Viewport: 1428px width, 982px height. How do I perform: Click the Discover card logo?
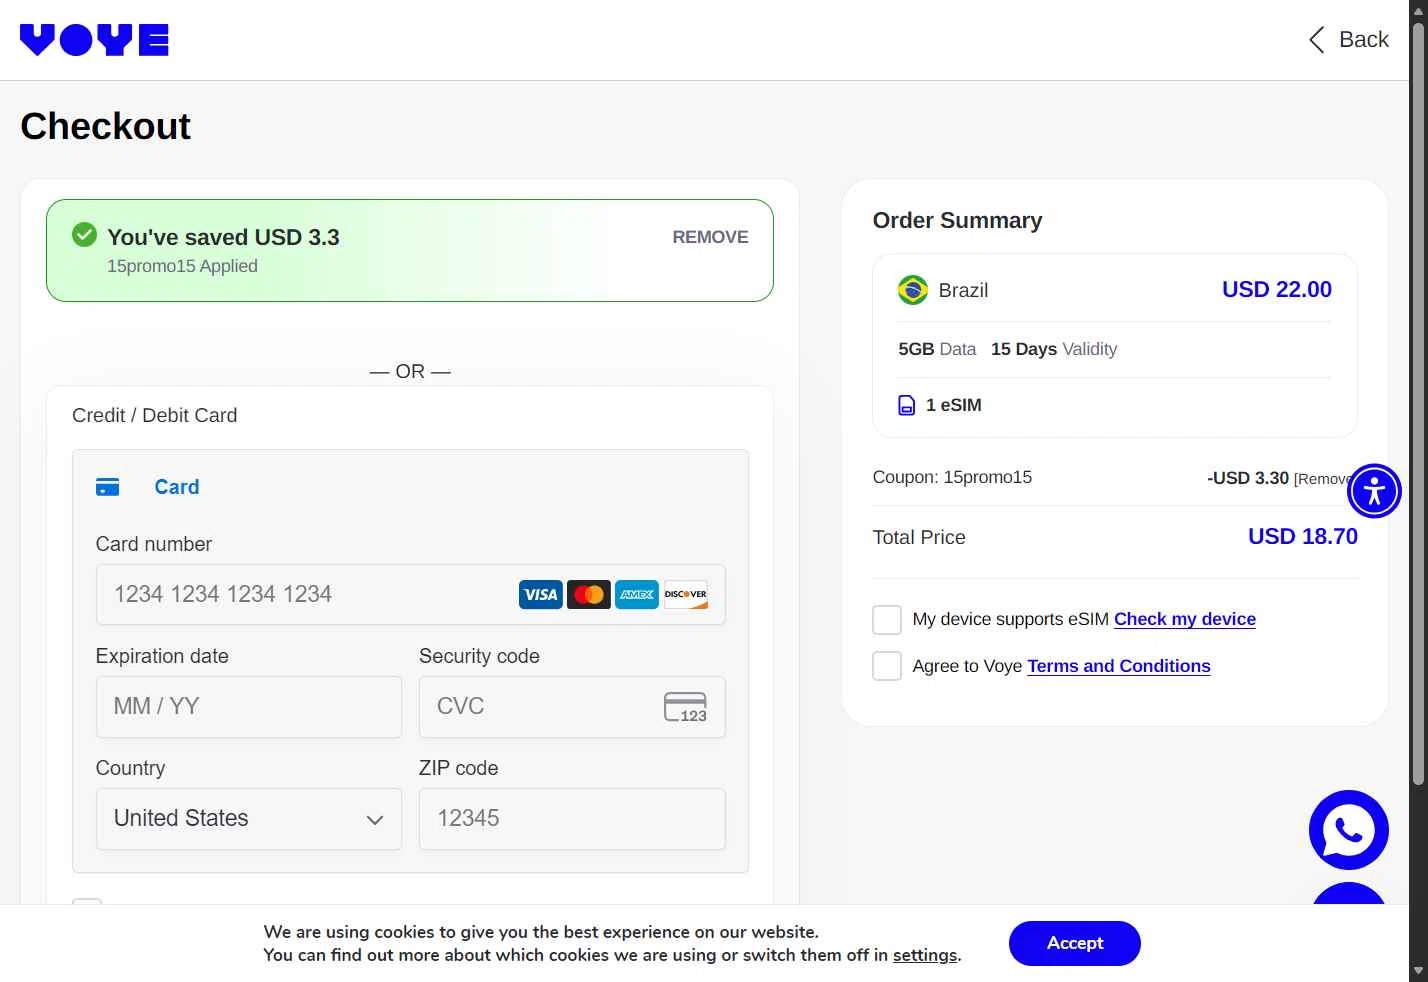[x=685, y=595]
